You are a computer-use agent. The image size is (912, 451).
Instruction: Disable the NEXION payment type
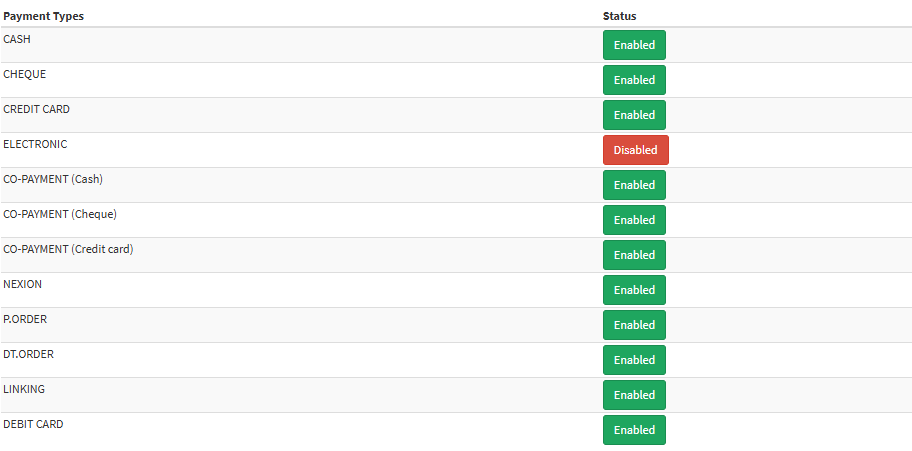tap(634, 290)
